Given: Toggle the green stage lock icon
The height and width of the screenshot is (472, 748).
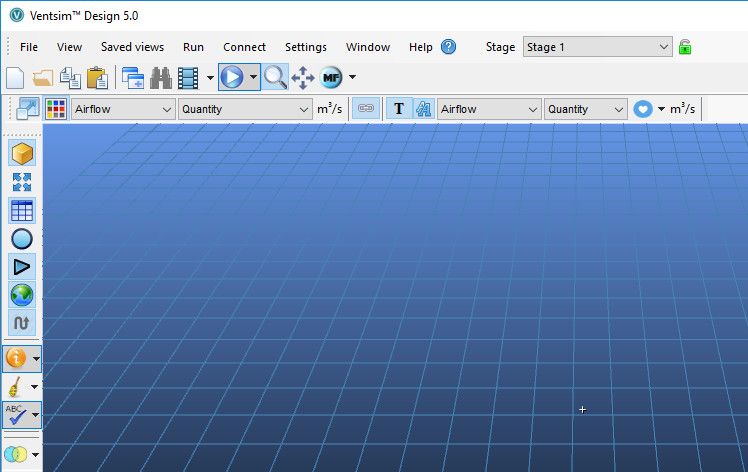Looking at the screenshot, I should (x=685, y=47).
